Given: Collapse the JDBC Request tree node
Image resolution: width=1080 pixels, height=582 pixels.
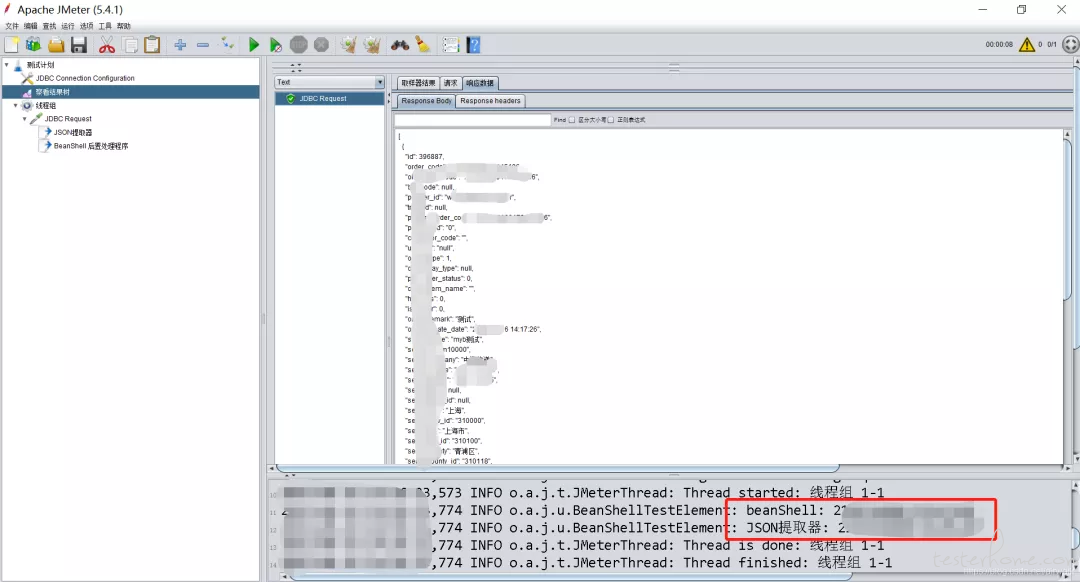Looking at the screenshot, I should 25,118.
